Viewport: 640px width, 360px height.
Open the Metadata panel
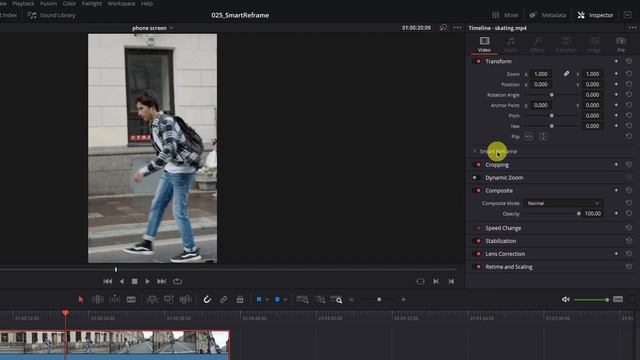click(547, 15)
